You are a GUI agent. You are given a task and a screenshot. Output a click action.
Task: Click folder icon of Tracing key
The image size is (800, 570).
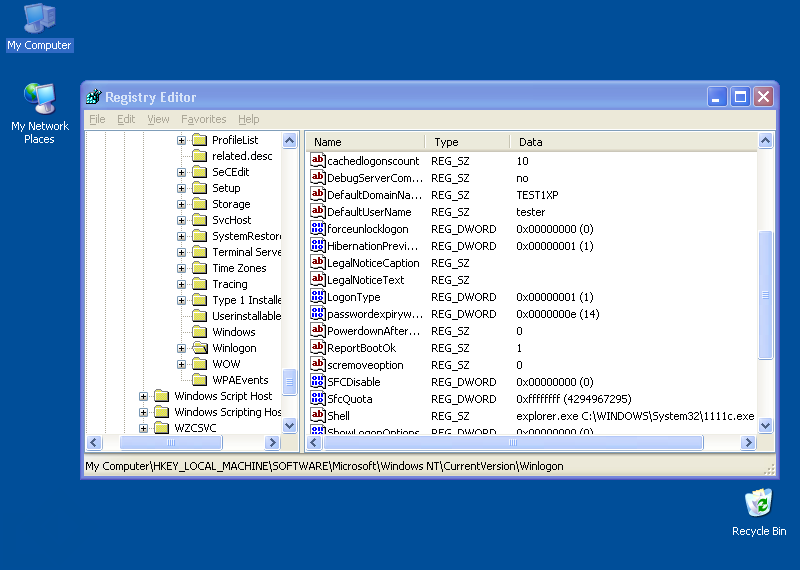tap(199, 284)
